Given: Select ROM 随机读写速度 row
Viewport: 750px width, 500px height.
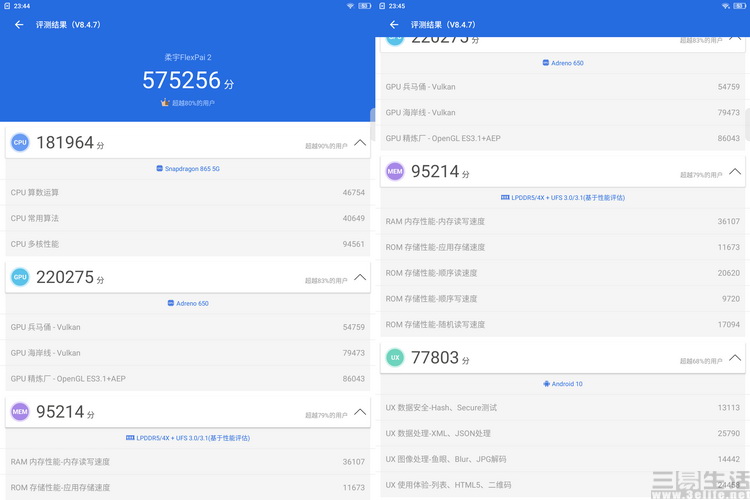Looking at the screenshot, I should click(562, 324).
